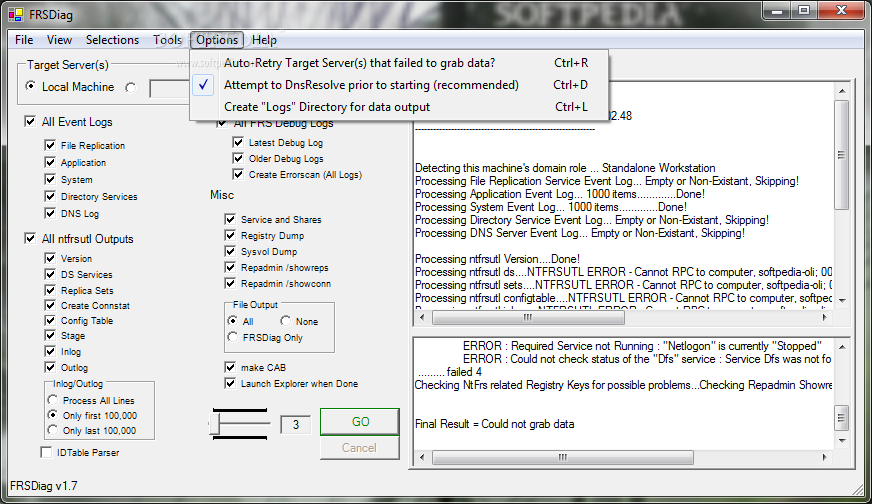Toggle Registry Dump checkbox
The image size is (872, 504).
pyautogui.click(x=230, y=235)
